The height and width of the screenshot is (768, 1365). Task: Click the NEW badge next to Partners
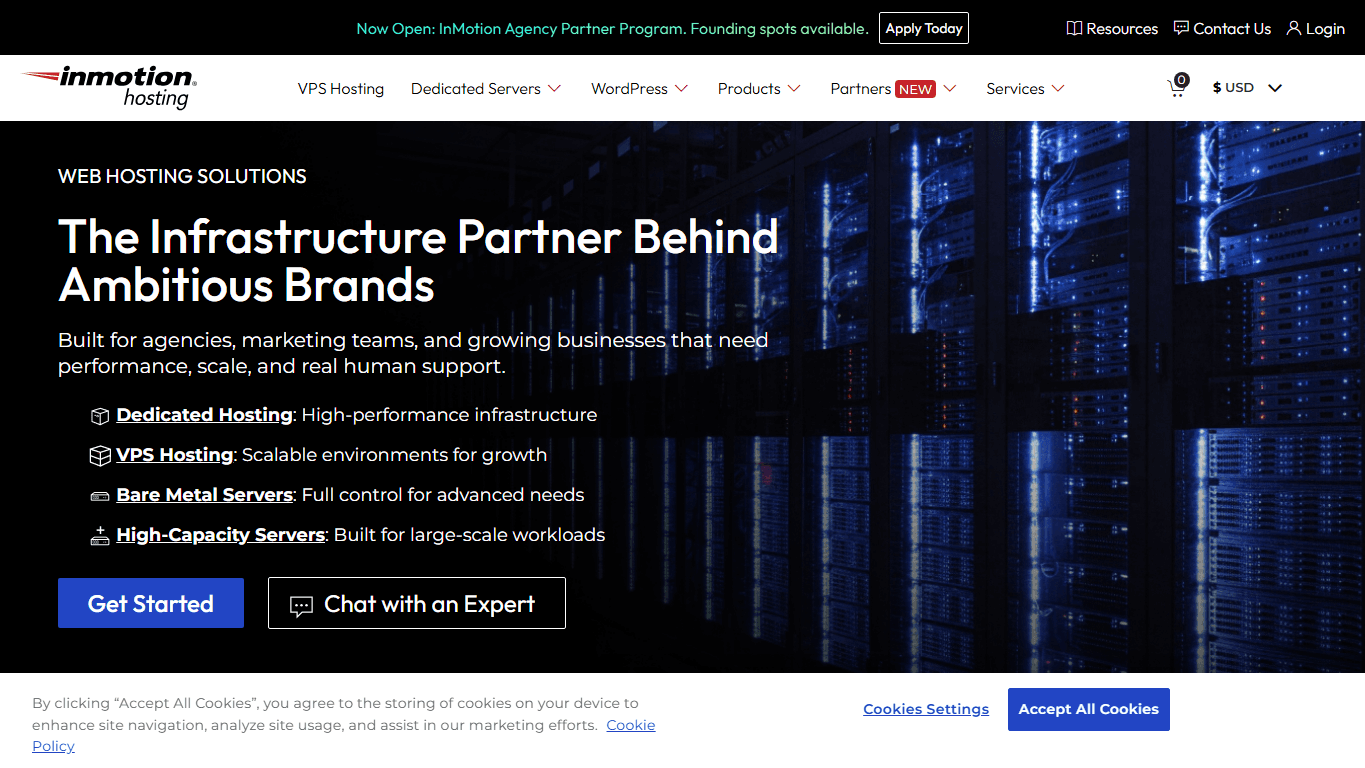915,89
